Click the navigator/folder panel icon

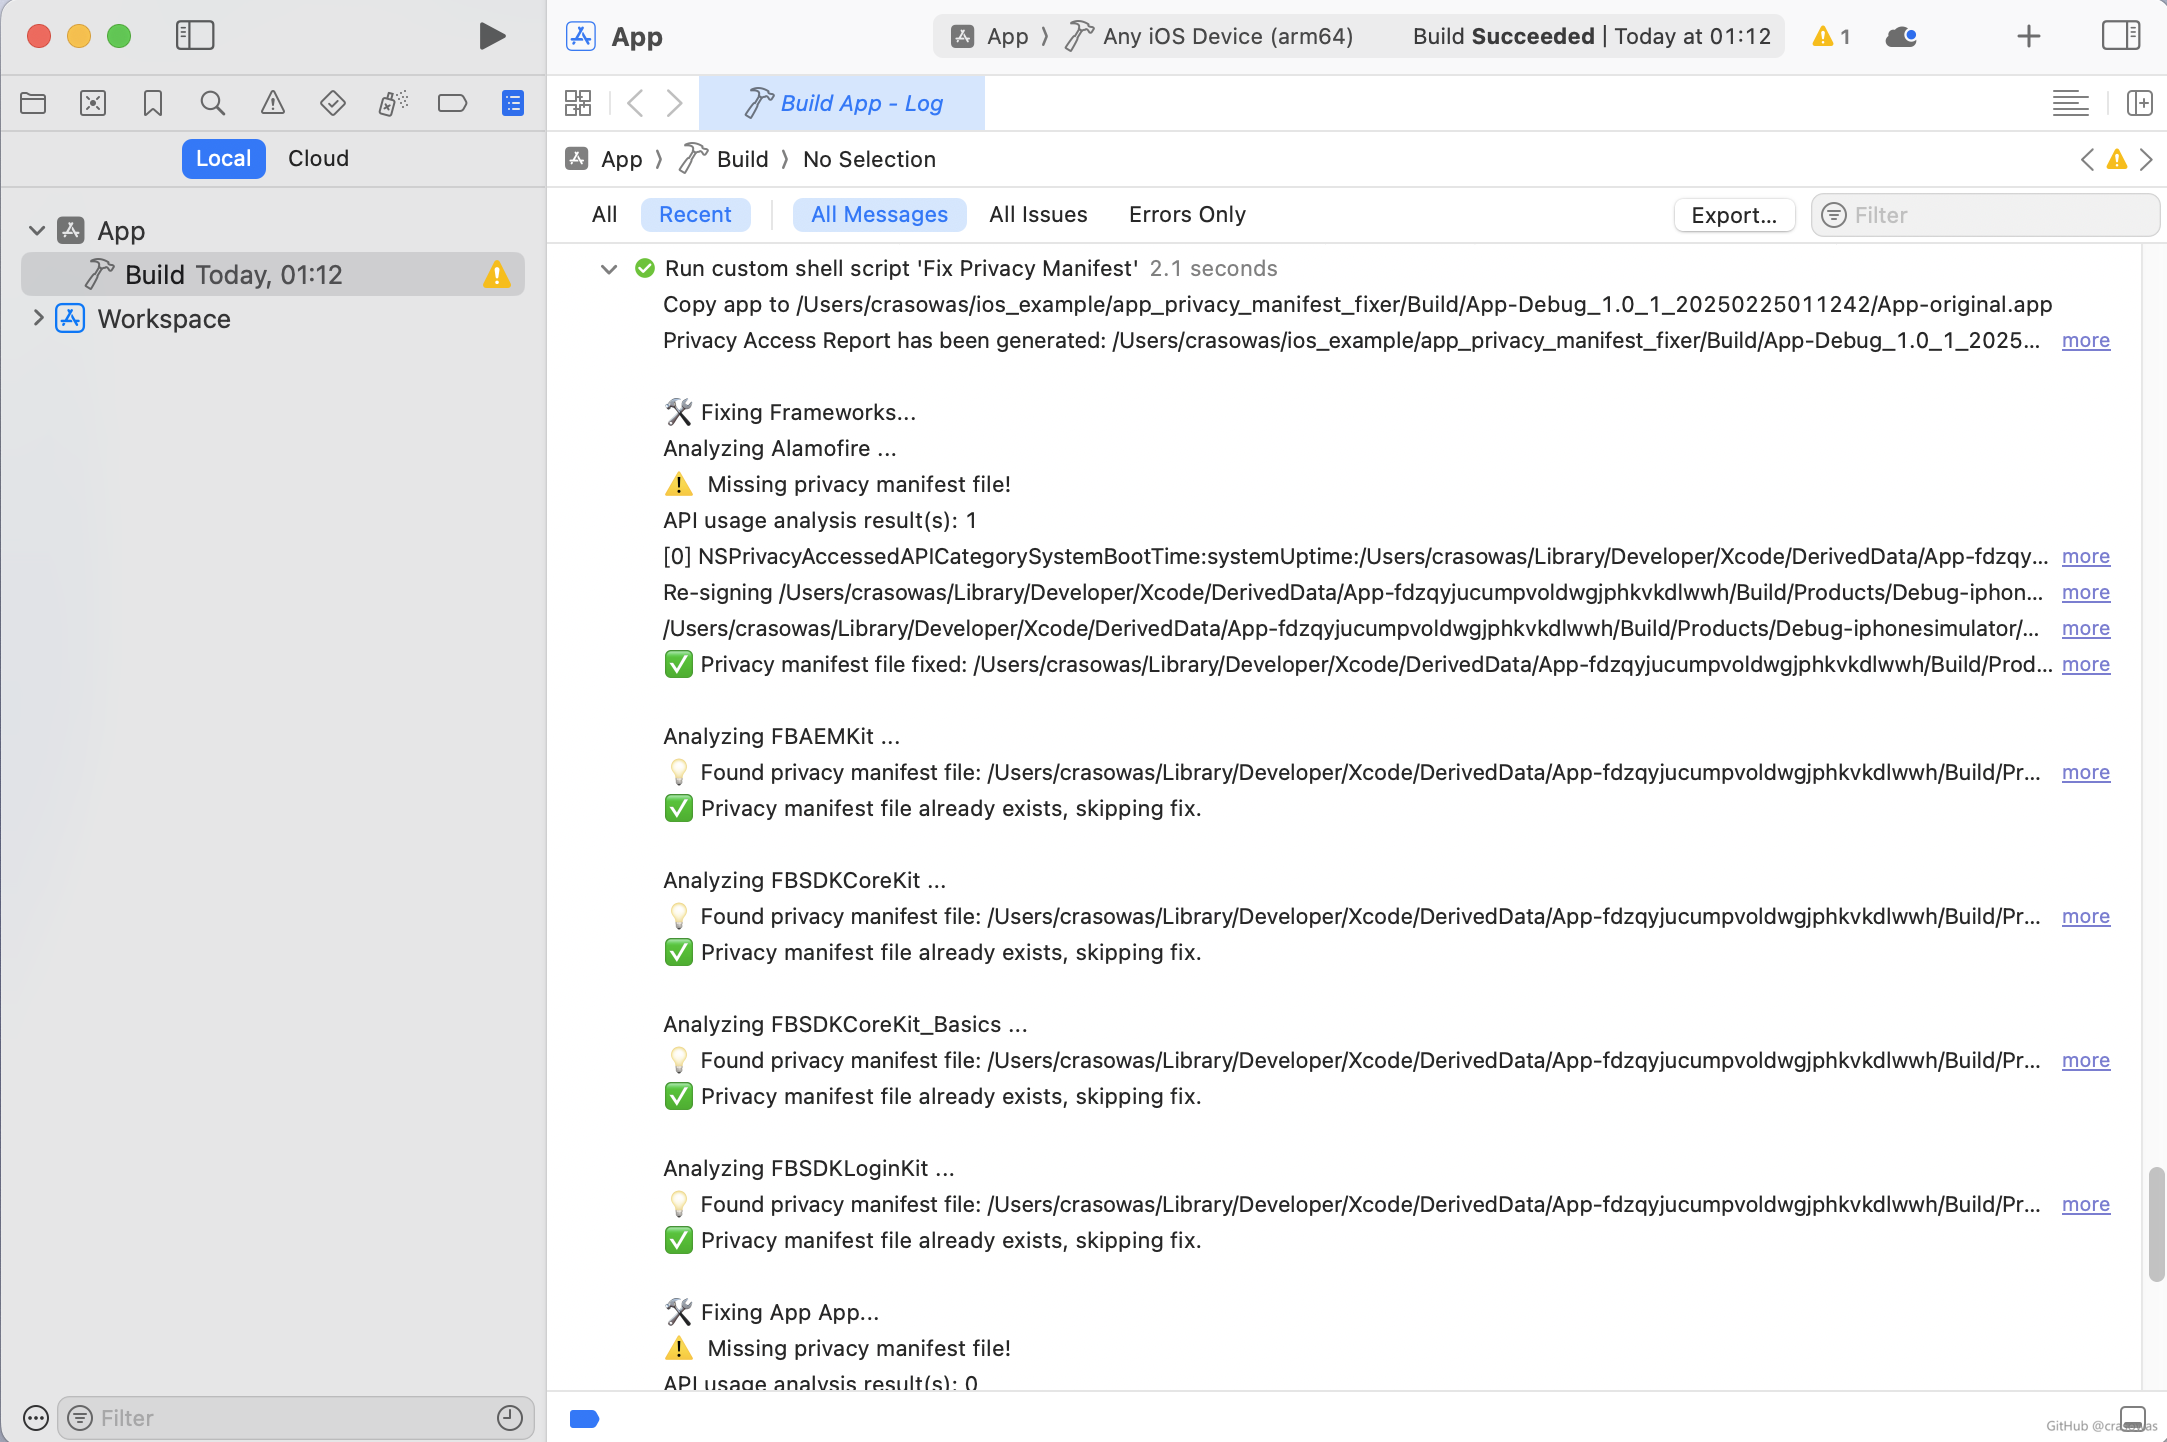34,103
